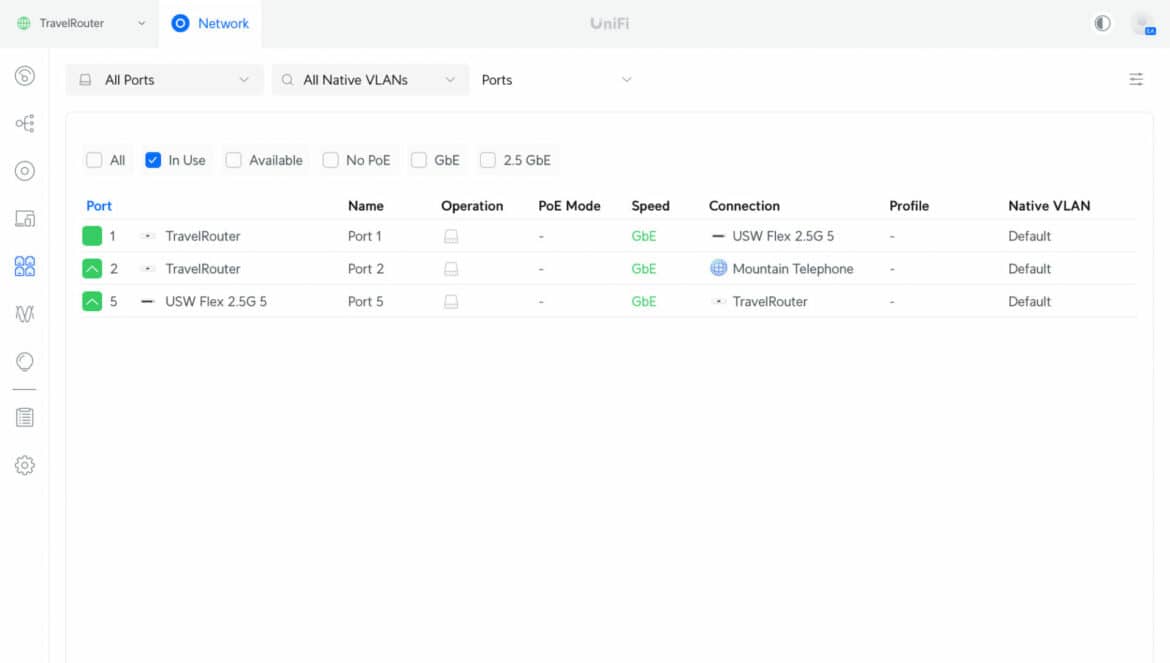
Task: Uncheck the In Use filter checkbox
Action: 153,160
